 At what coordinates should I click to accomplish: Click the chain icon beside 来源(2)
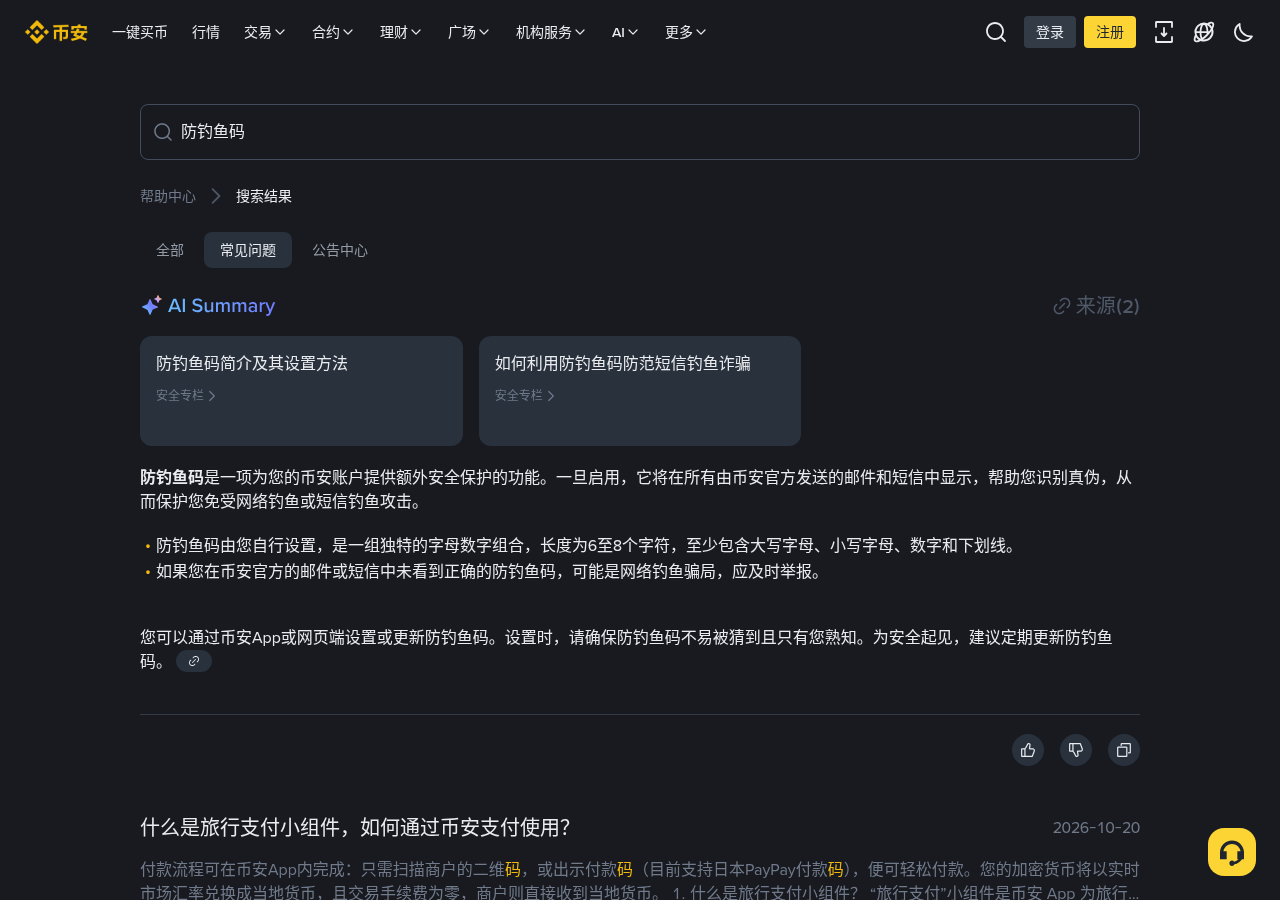(x=1062, y=306)
